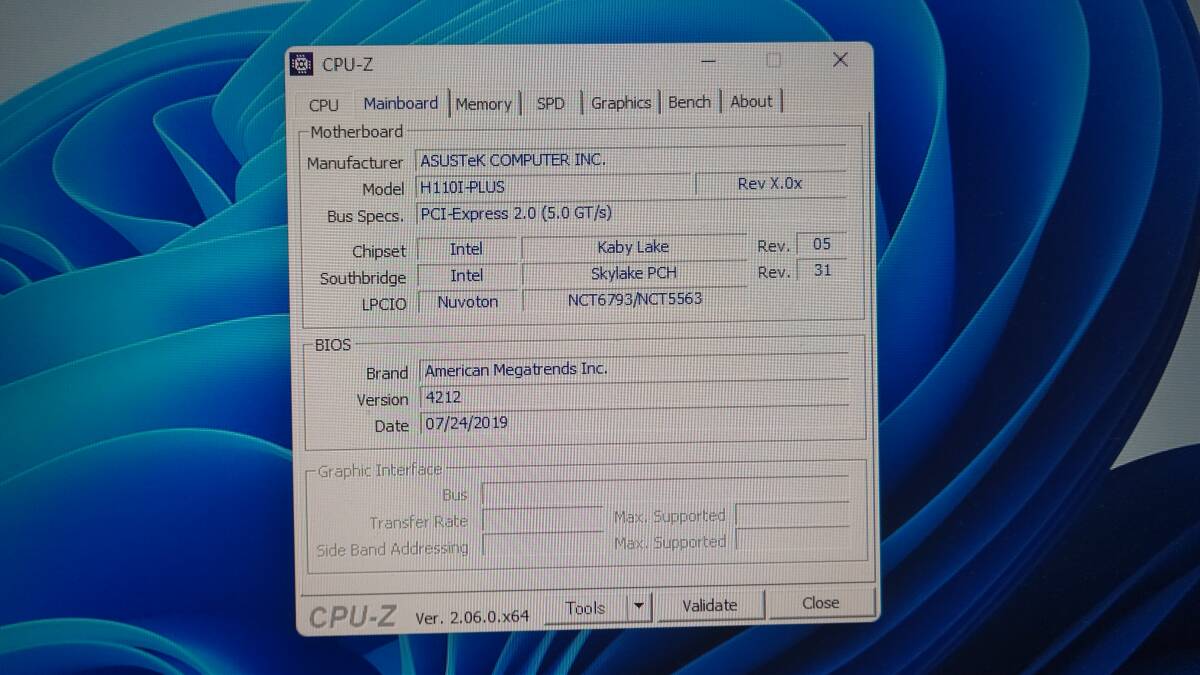
Task: Click the Nuvoton LPCIO vendor field
Action: (x=467, y=301)
